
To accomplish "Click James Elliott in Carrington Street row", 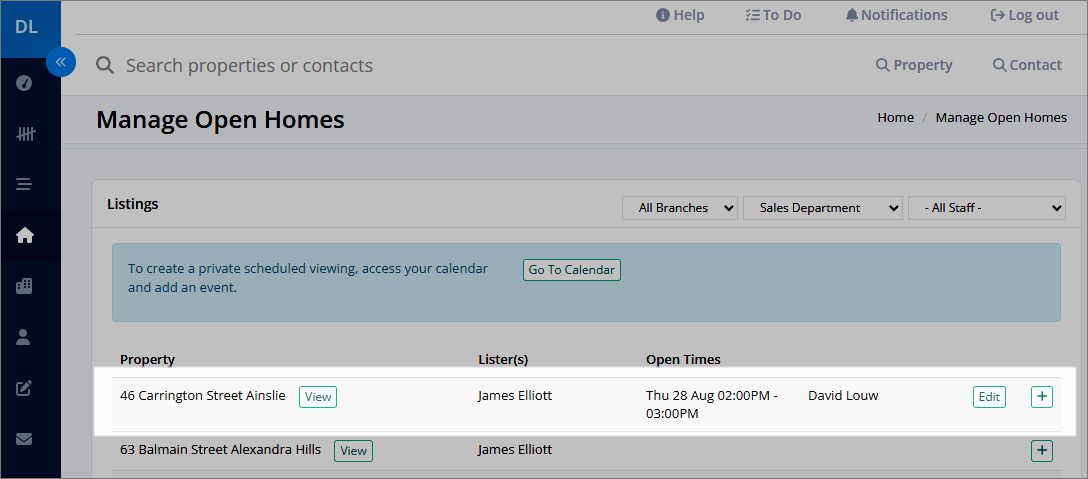I will coord(515,396).
